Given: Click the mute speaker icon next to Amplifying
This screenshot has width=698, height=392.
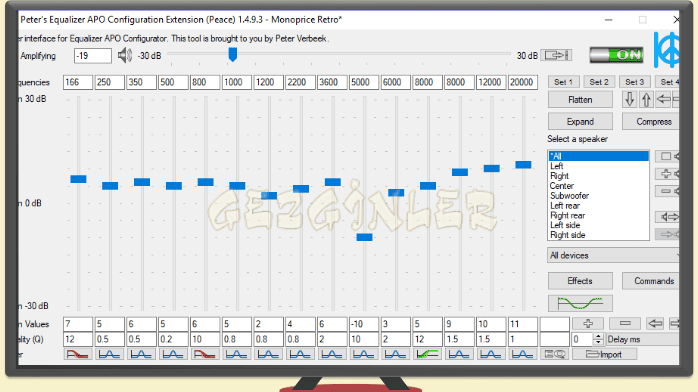Looking at the screenshot, I should (x=125, y=56).
